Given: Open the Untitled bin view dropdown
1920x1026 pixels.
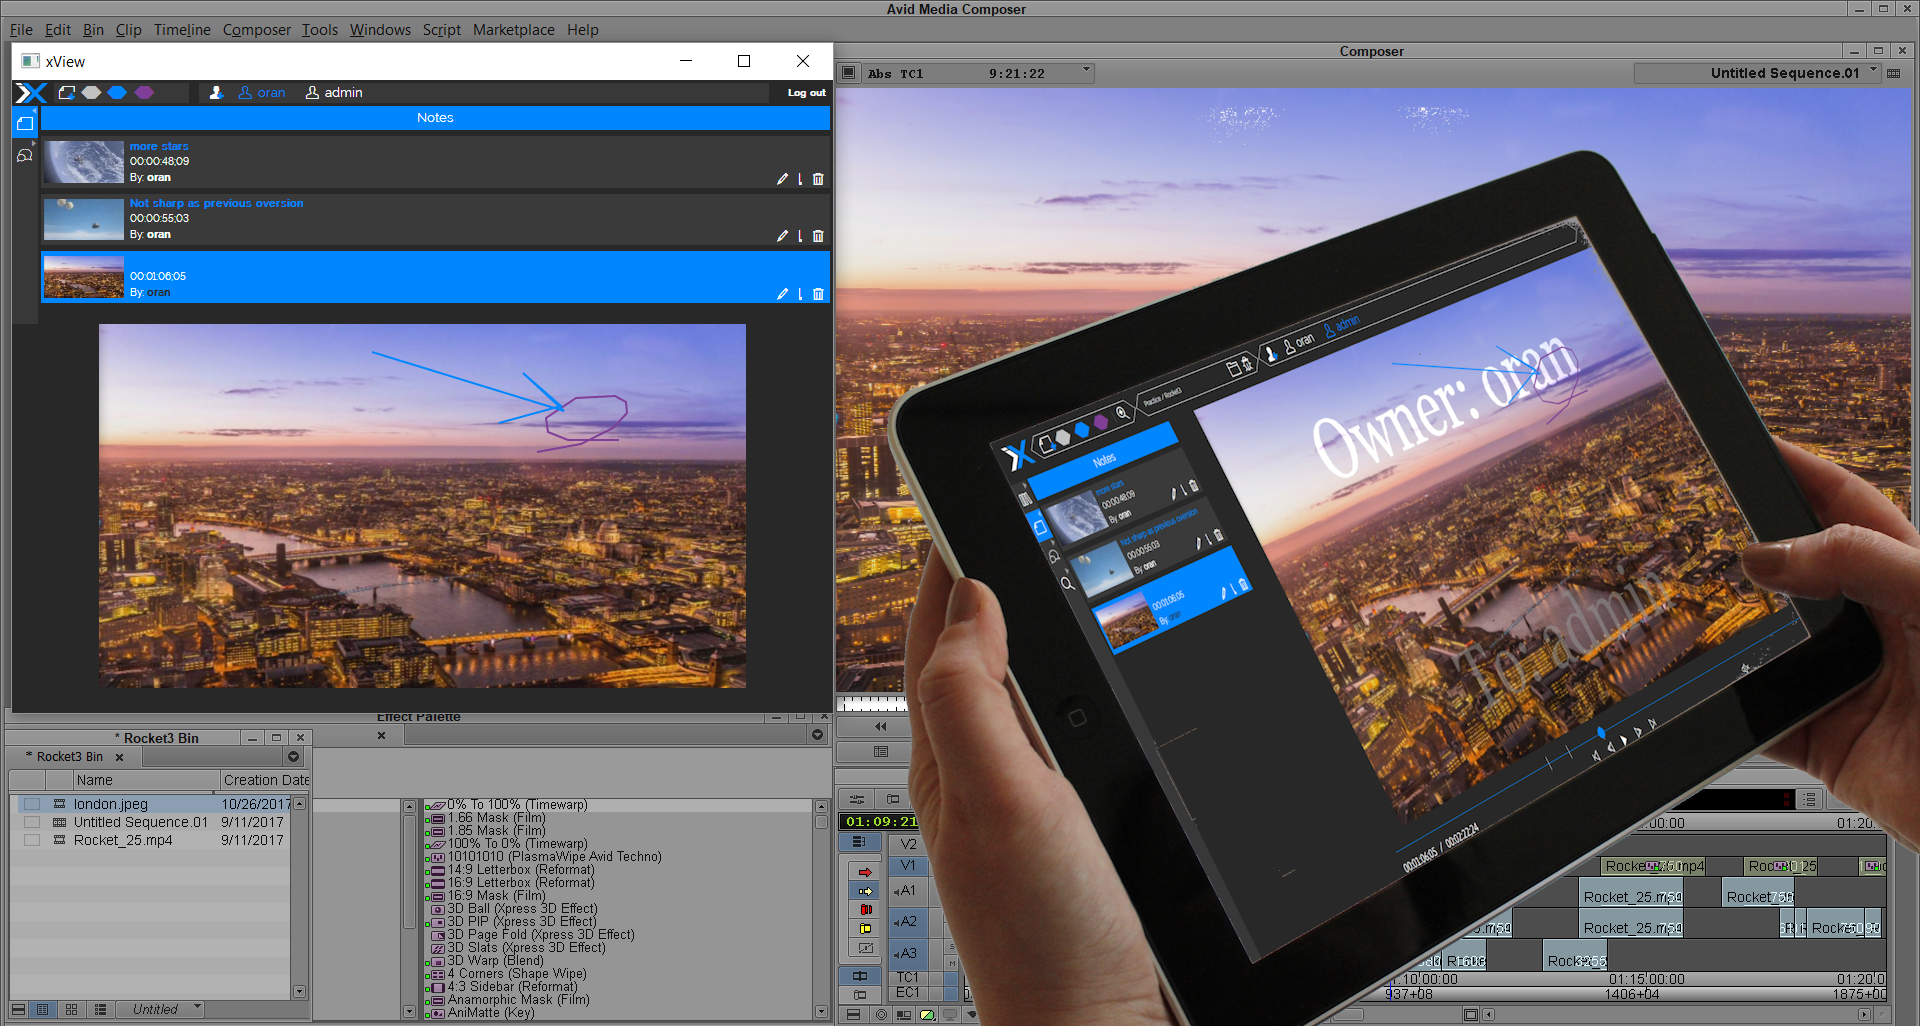Looking at the screenshot, I should click(161, 1010).
